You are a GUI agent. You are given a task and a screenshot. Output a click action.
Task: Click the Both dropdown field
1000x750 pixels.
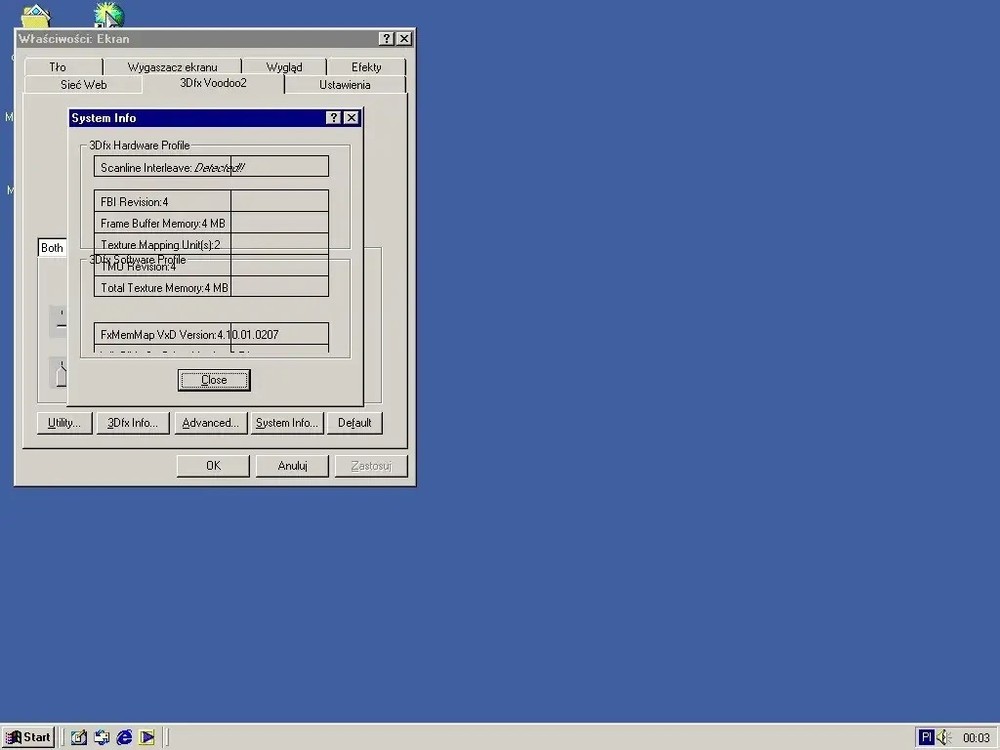[x=52, y=247]
